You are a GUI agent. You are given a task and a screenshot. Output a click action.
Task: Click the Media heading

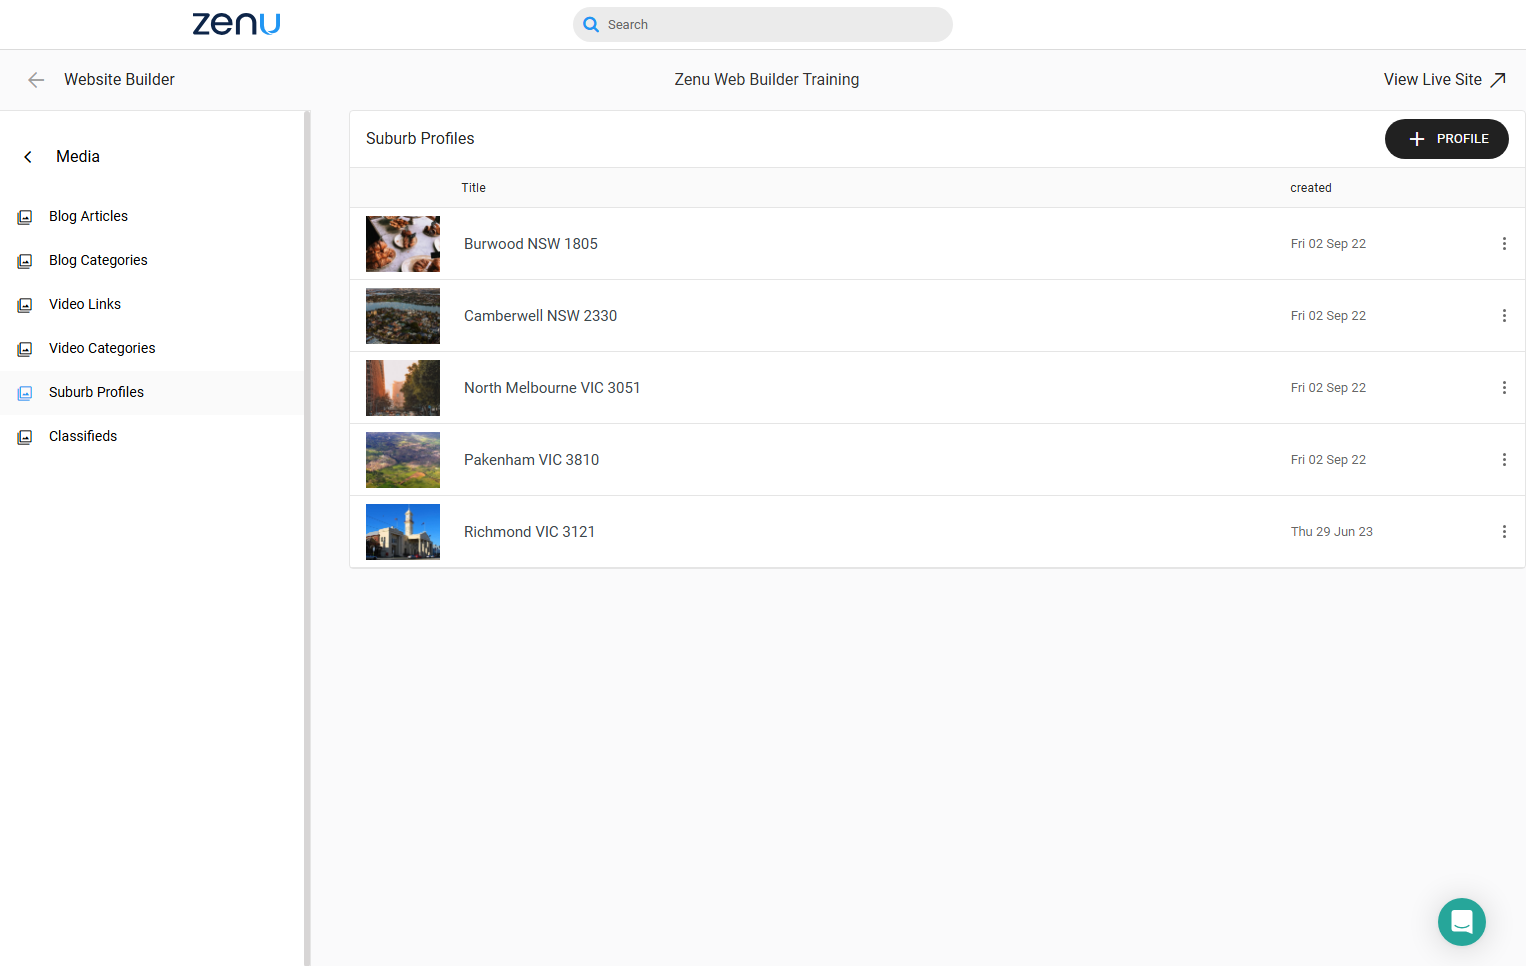click(78, 157)
